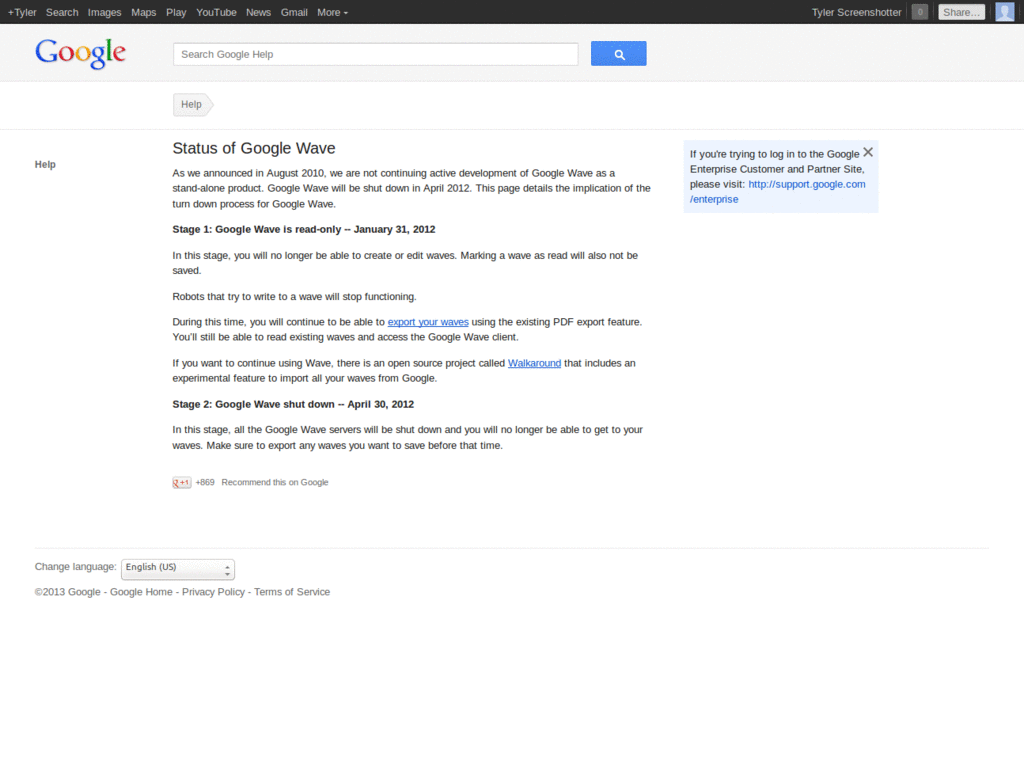Click the Change language label
Viewport: 1024px width, 768px height.
point(76,567)
